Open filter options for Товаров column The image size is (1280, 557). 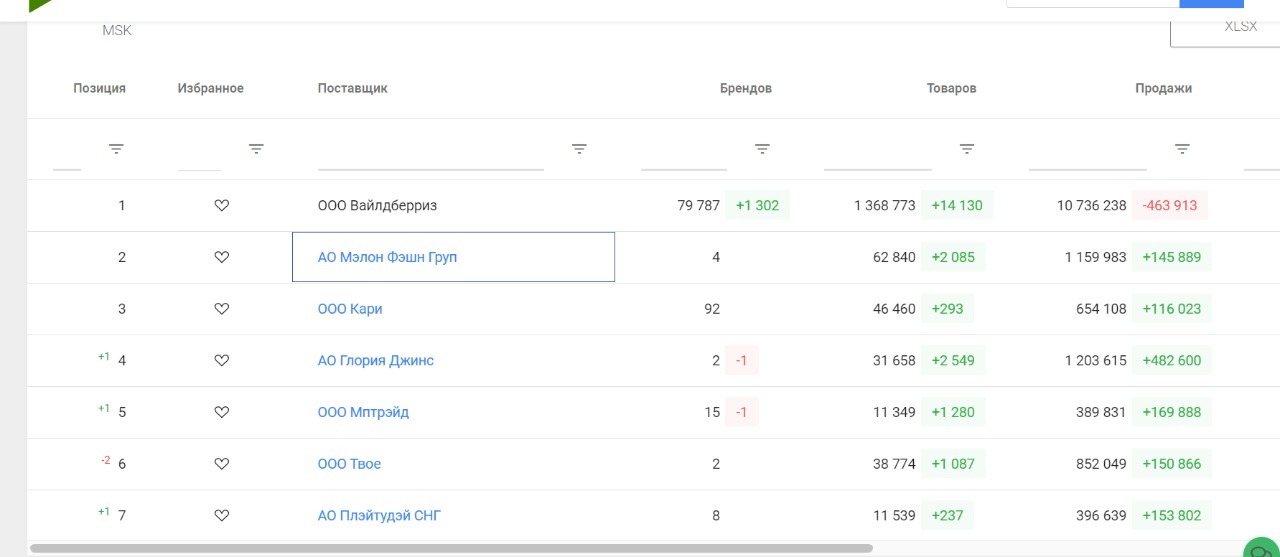[x=967, y=149]
